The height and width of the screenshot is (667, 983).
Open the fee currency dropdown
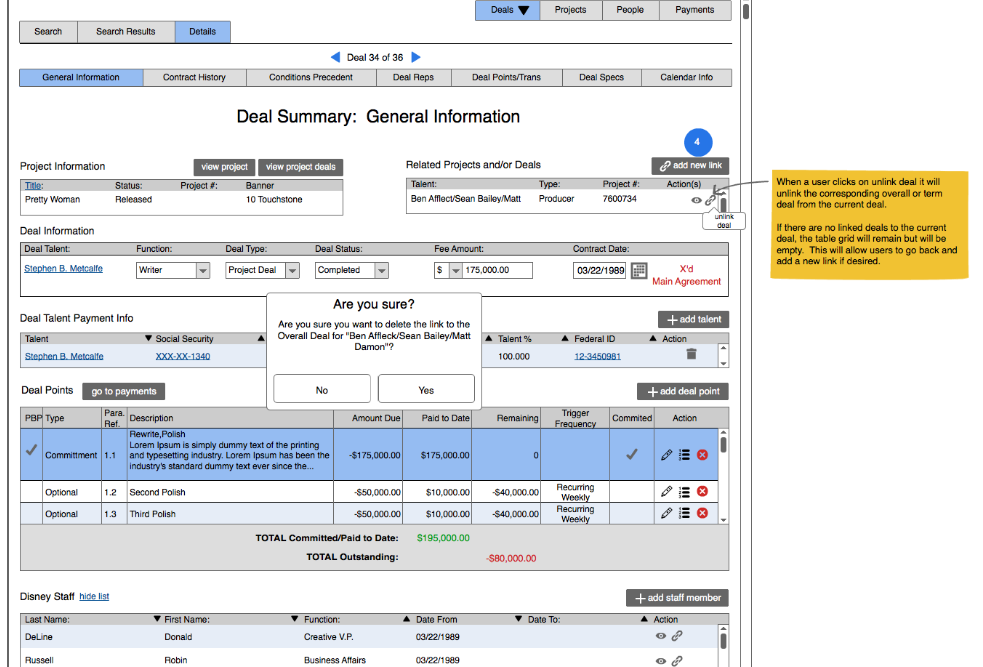coord(456,270)
